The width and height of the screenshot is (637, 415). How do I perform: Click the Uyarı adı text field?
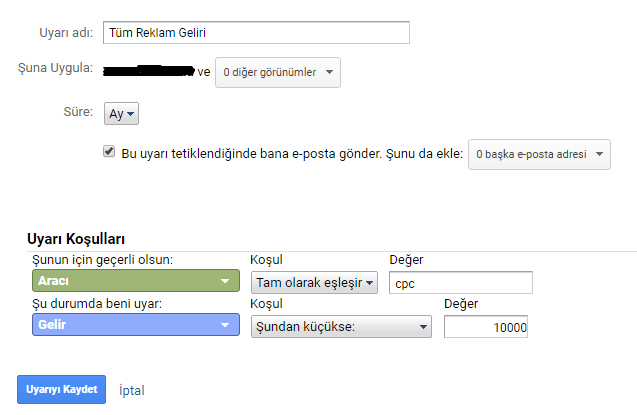point(256,33)
